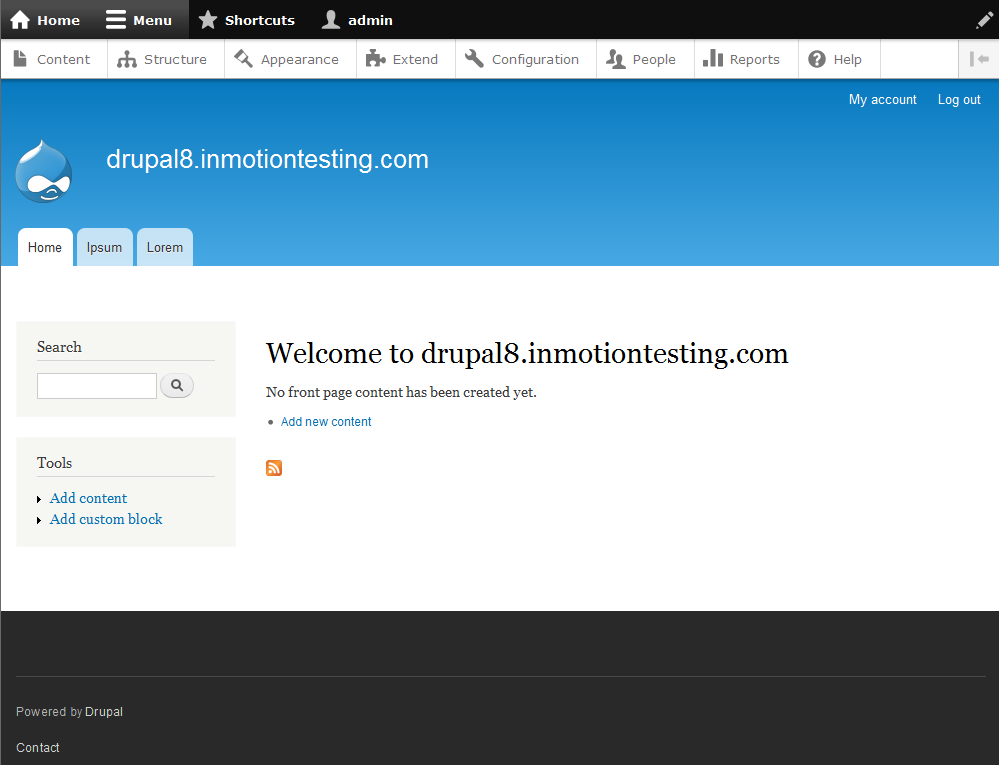999x765 pixels.
Task: Click the drupal8.inmotiontesting.com site name
Action: pyautogui.click(x=268, y=159)
